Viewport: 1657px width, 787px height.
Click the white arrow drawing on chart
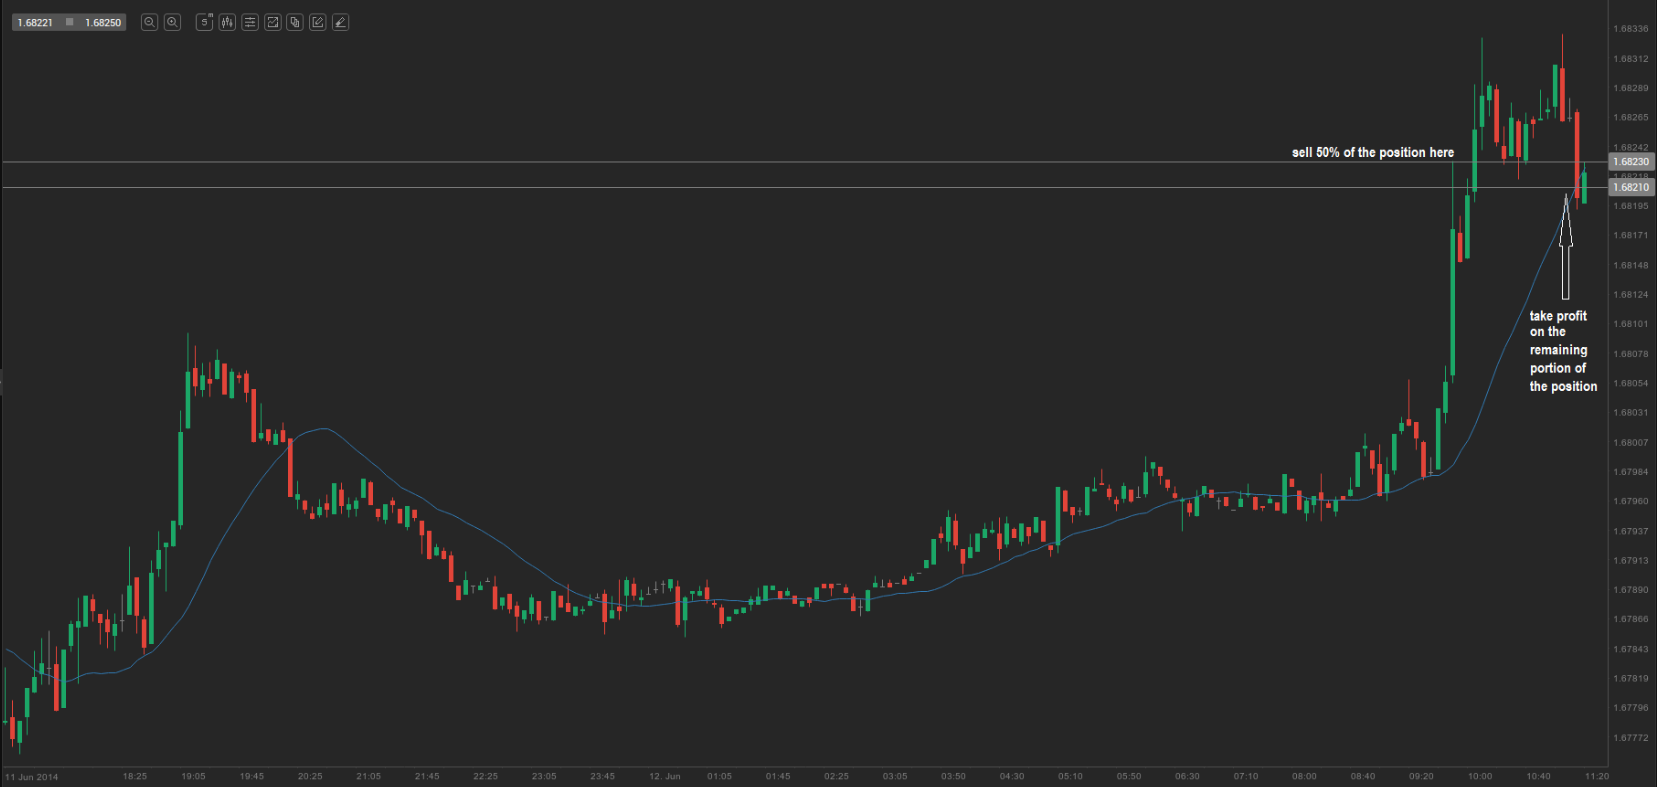click(x=1566, y=247)
